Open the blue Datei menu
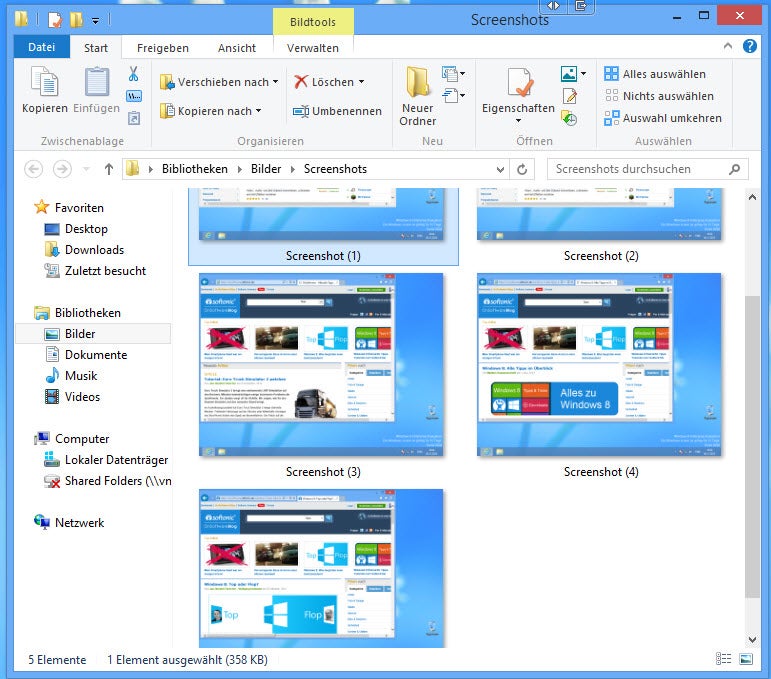Image resolution: width=771 pixels, height=679 pixels. coord(41,48)
